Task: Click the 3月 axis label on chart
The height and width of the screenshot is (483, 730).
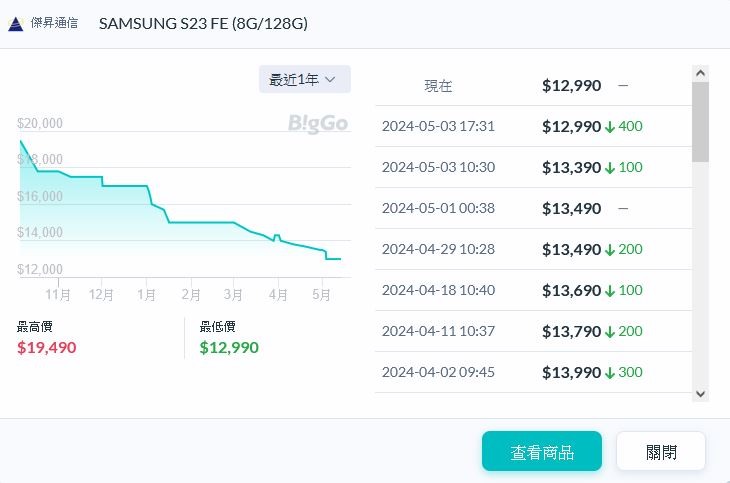Action: pos(233,295)
